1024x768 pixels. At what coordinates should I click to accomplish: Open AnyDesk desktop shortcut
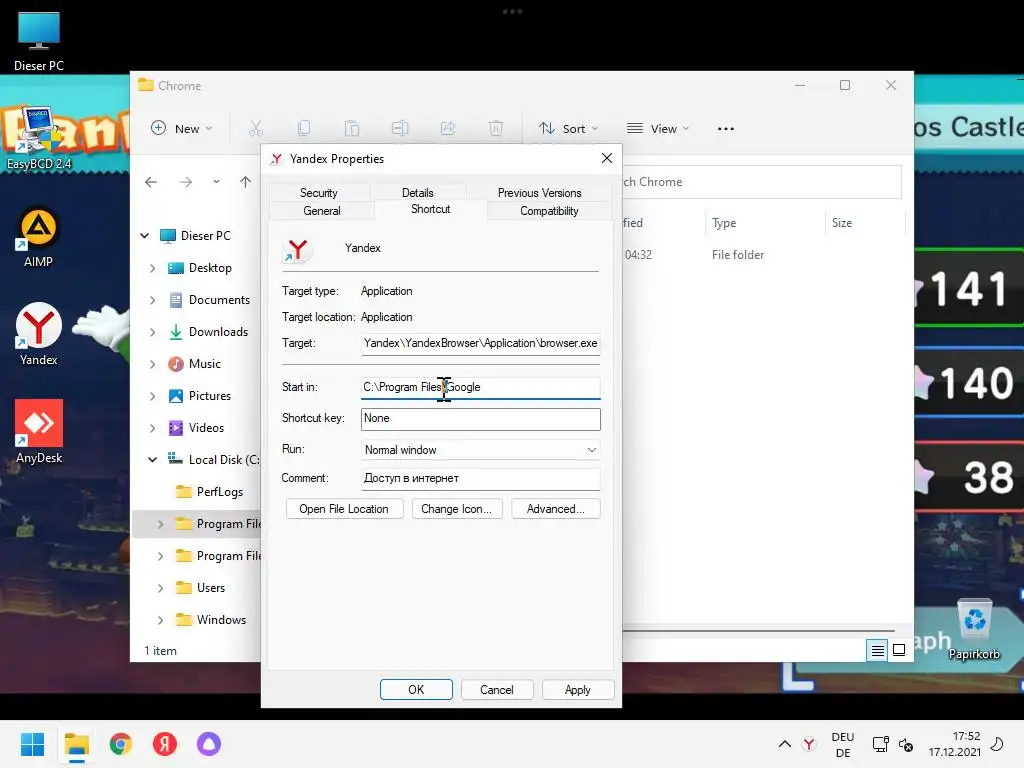coord(39,432)
